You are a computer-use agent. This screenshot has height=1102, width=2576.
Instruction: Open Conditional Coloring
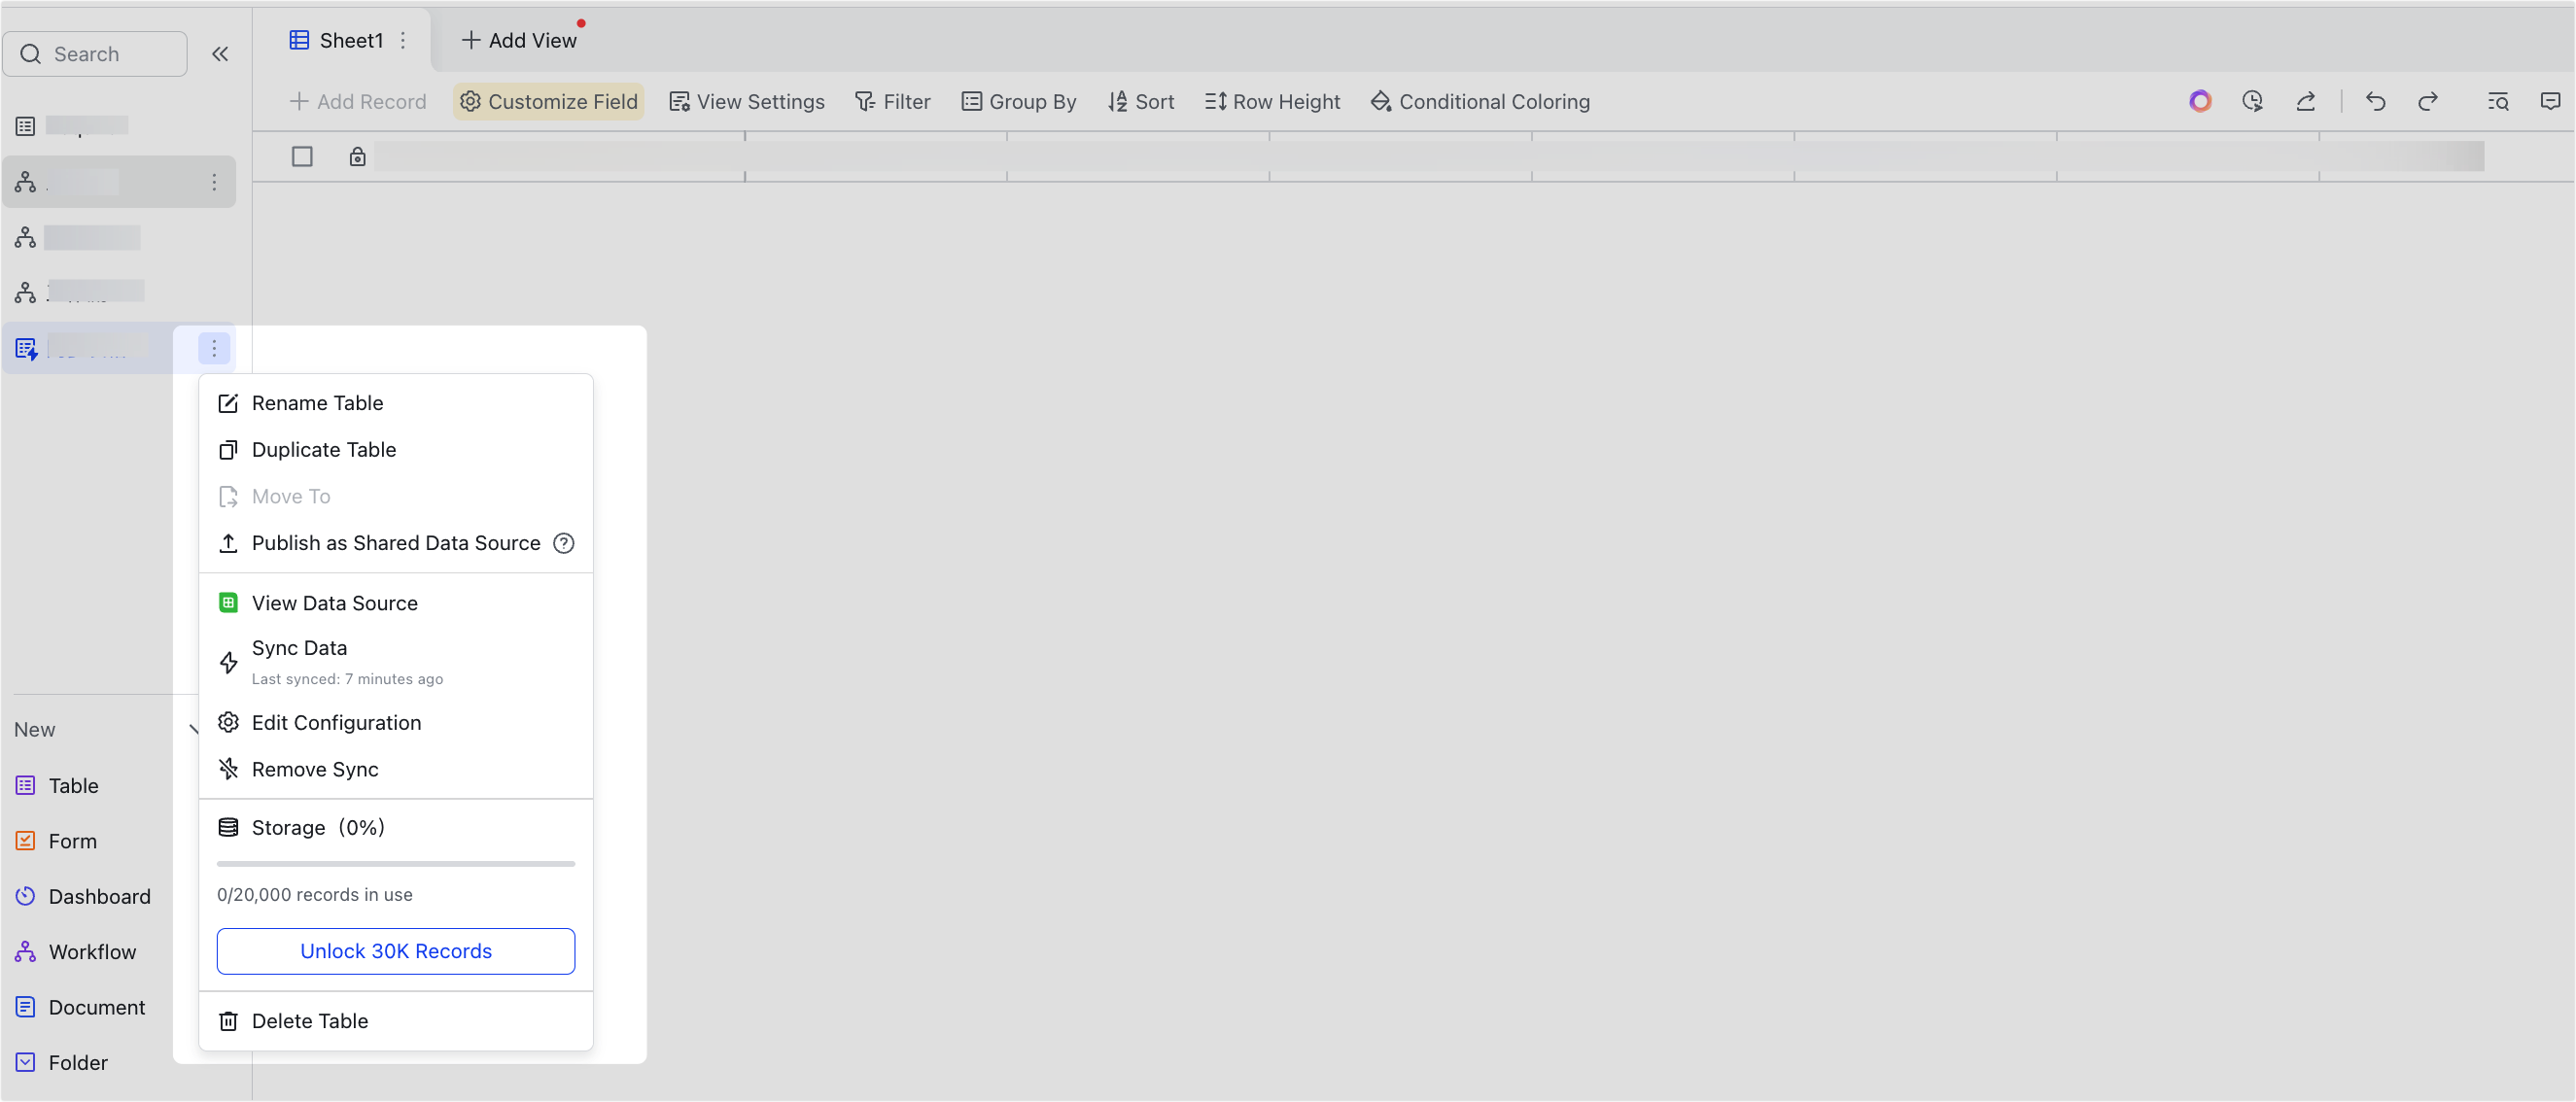(x=1480, y=101)
